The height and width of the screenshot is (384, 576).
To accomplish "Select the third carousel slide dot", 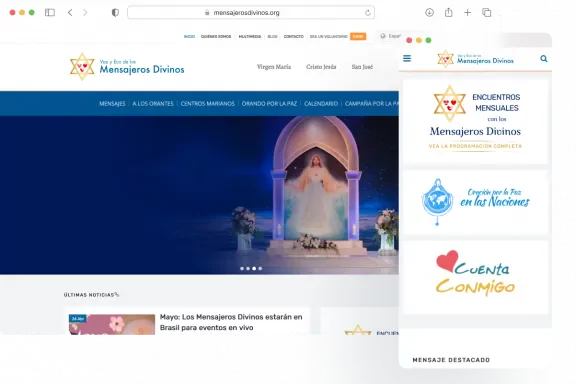I will point(254,269).
